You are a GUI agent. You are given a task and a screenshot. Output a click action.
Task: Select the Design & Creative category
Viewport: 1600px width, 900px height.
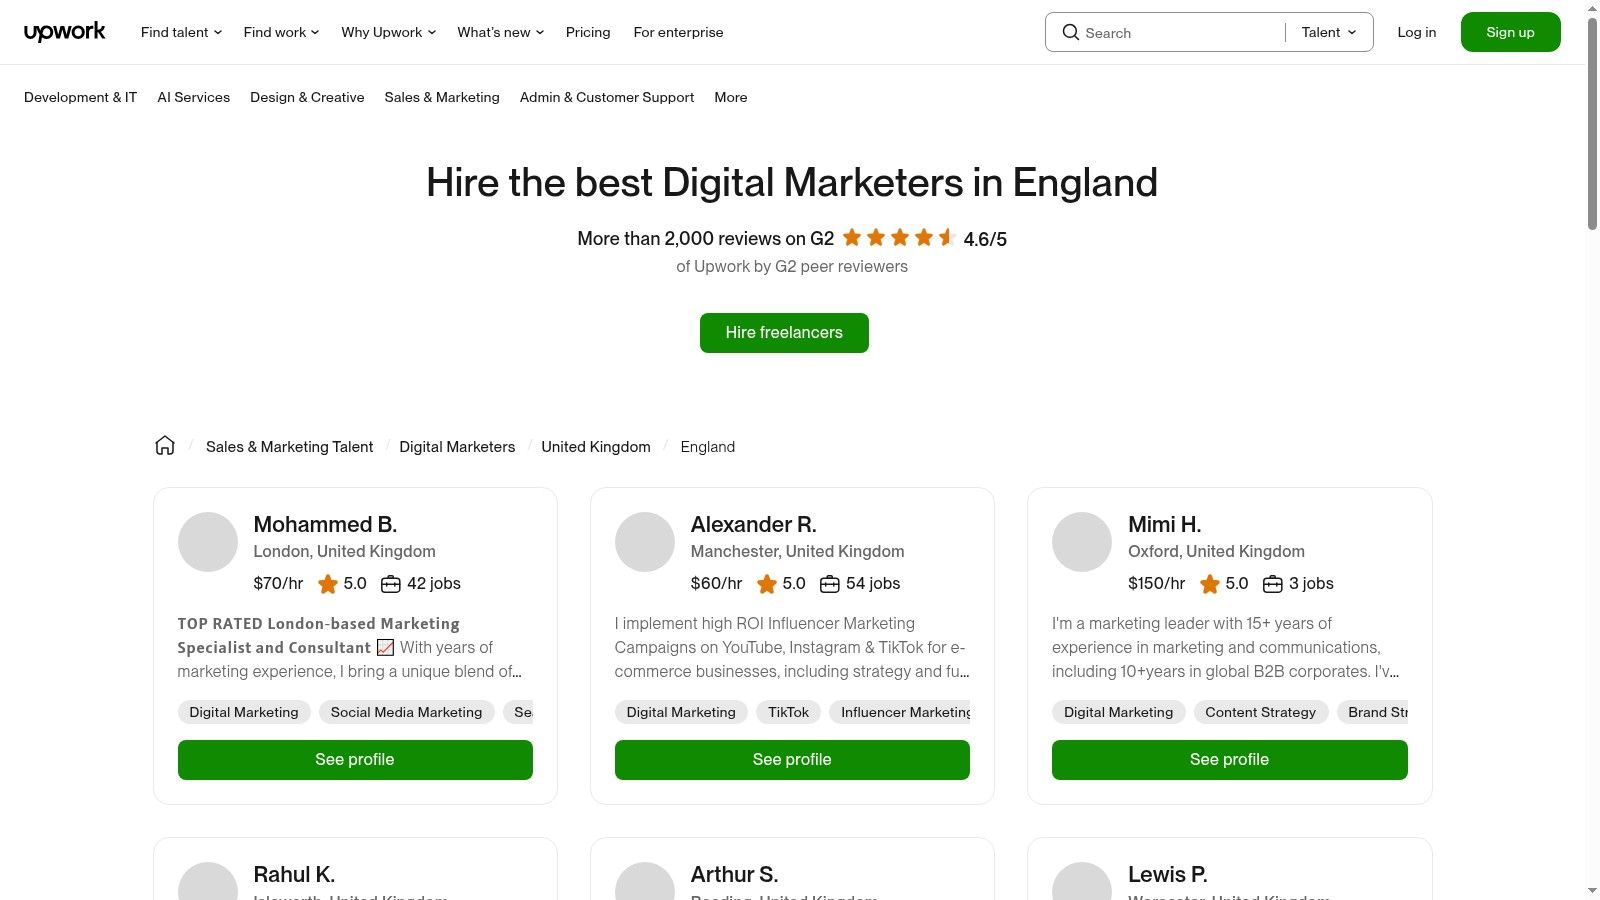click(307, 97)
